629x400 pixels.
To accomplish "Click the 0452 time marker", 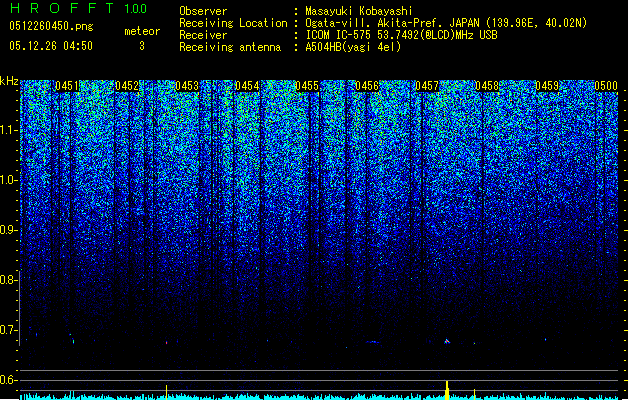I will 127,86.
